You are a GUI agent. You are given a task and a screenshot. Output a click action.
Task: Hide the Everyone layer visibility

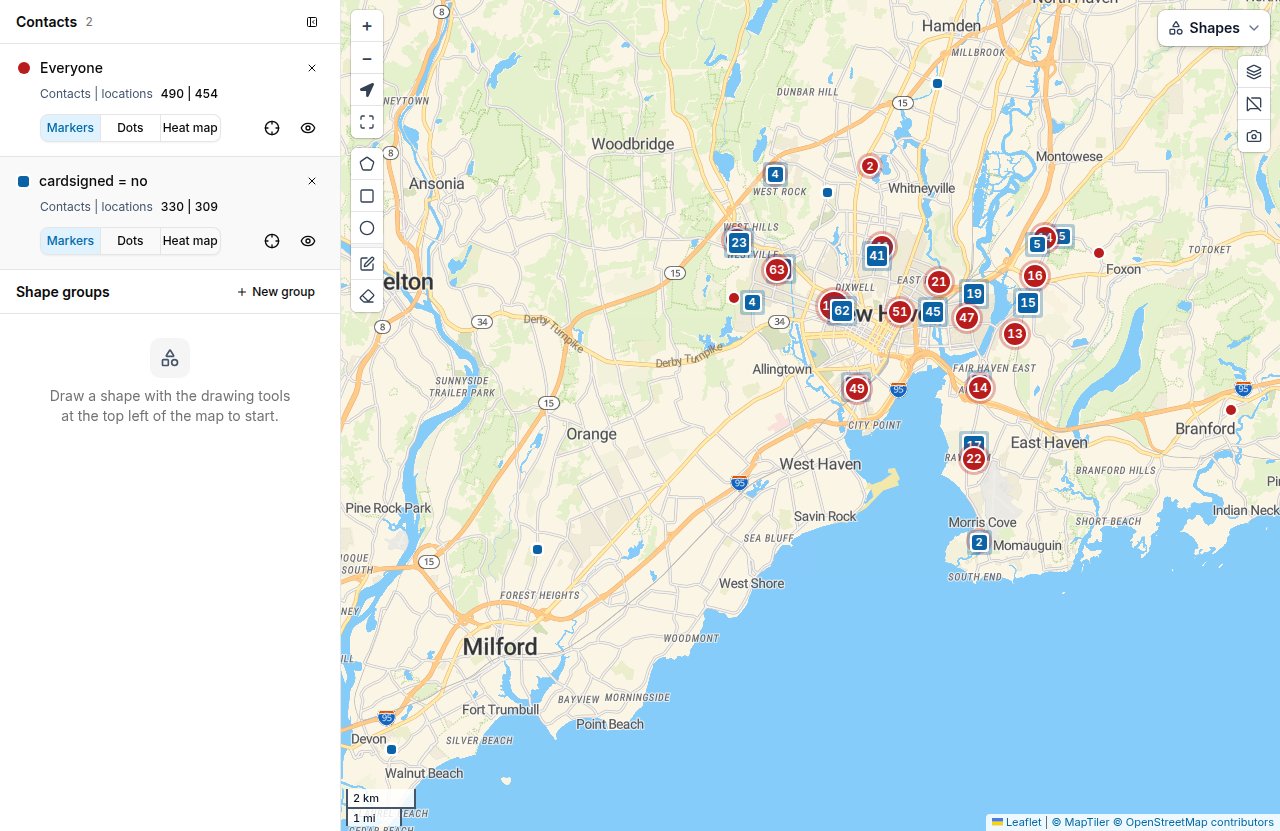click(x=308, y=128)
